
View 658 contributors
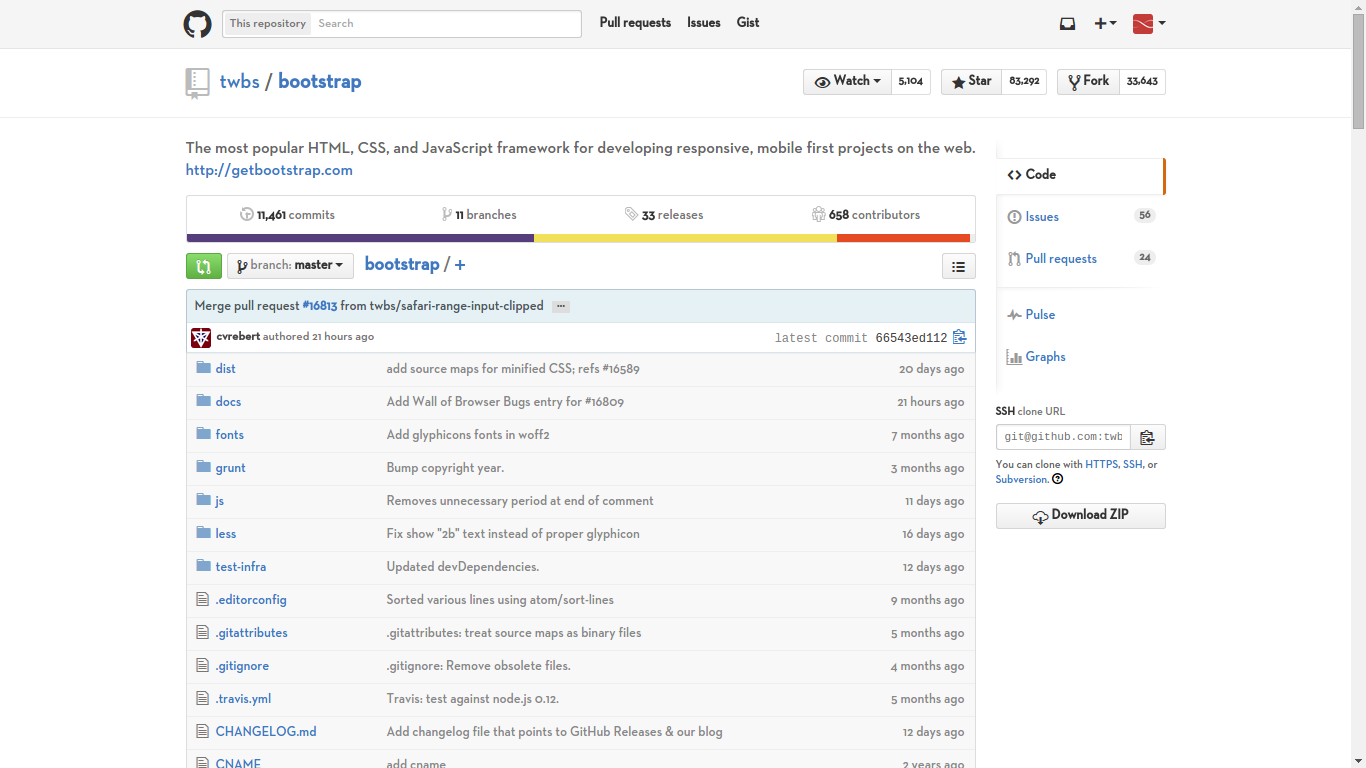[866, 215]
